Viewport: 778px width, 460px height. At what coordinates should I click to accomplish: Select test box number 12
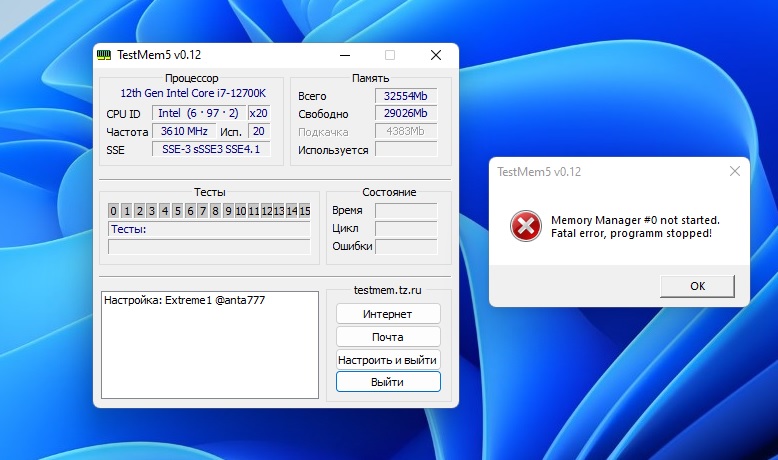tap(266, 211)
